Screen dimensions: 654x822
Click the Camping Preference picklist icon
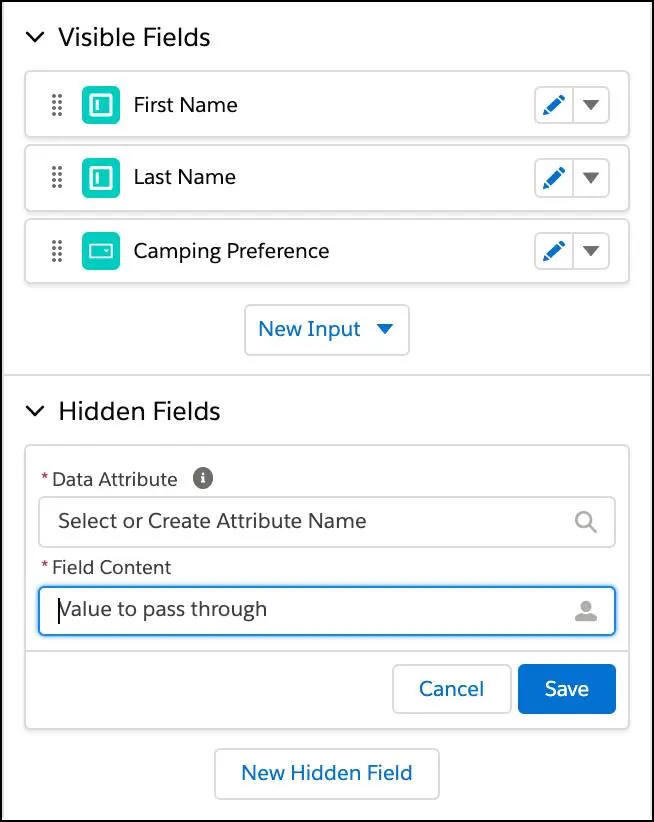click(100, 251)
